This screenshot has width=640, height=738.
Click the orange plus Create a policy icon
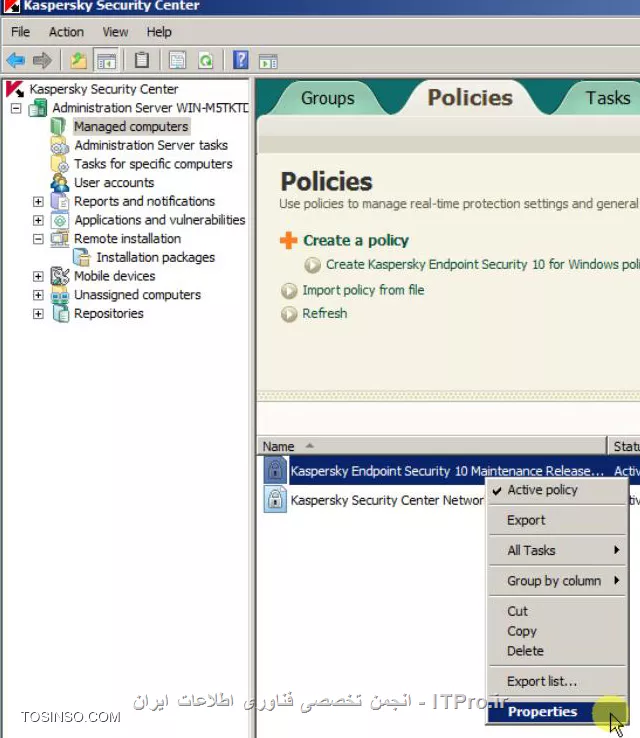(x=288, y=240)
